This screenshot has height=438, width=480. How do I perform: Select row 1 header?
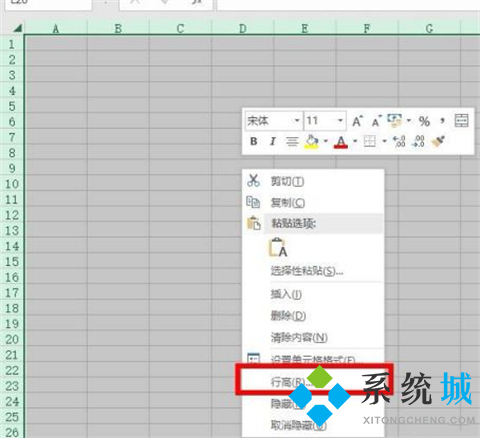12,44
